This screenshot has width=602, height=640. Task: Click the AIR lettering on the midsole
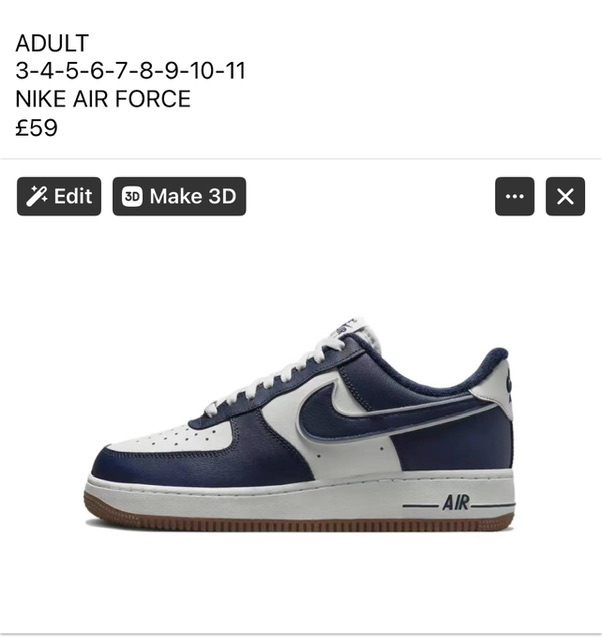(x=456, y=502)
